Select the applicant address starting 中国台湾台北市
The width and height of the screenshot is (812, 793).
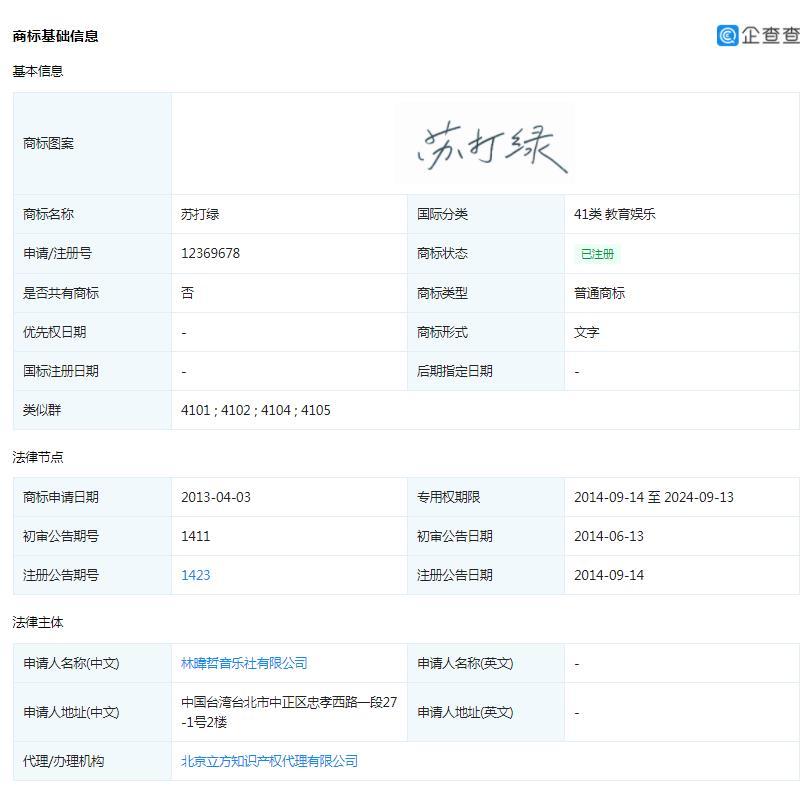pos(289,712)
